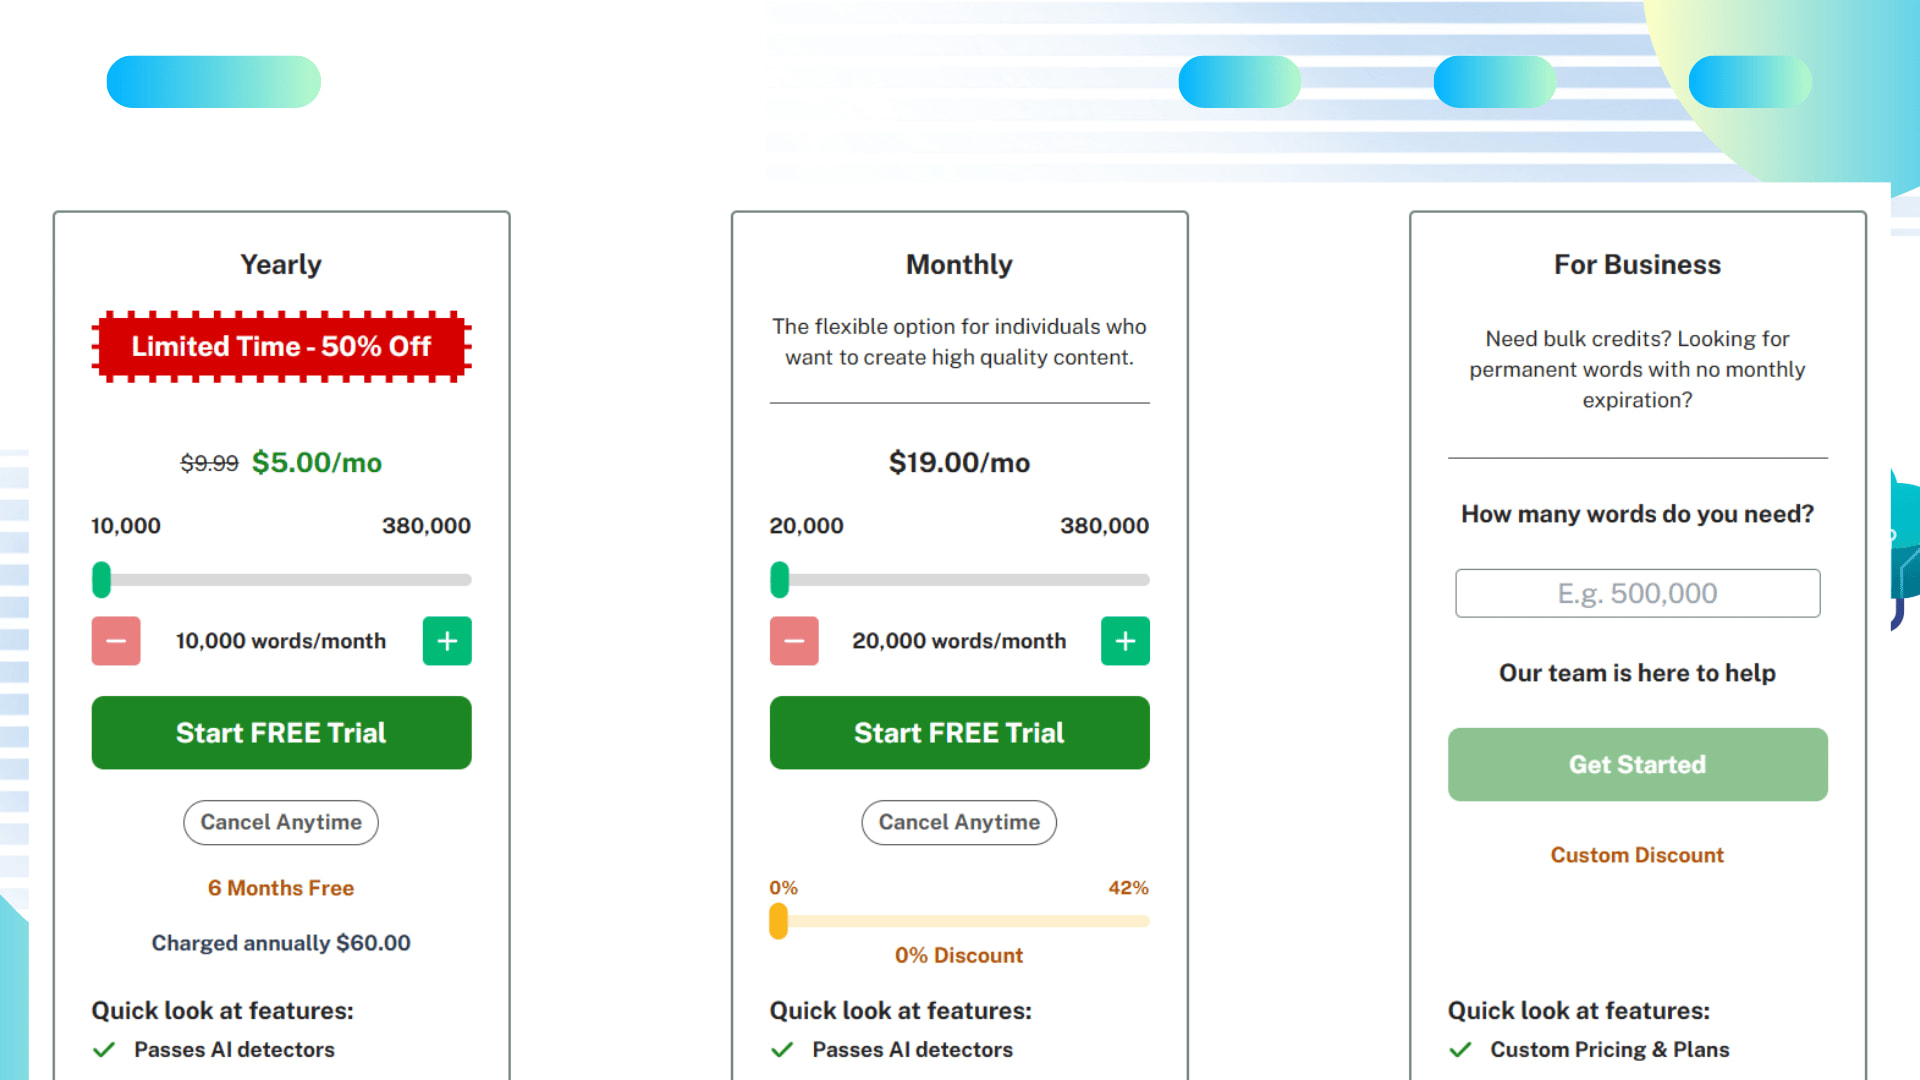Click Start FREE Trial on the Monthly plan
Viewport: 1920px width, 1080px height.
point(958,732)
